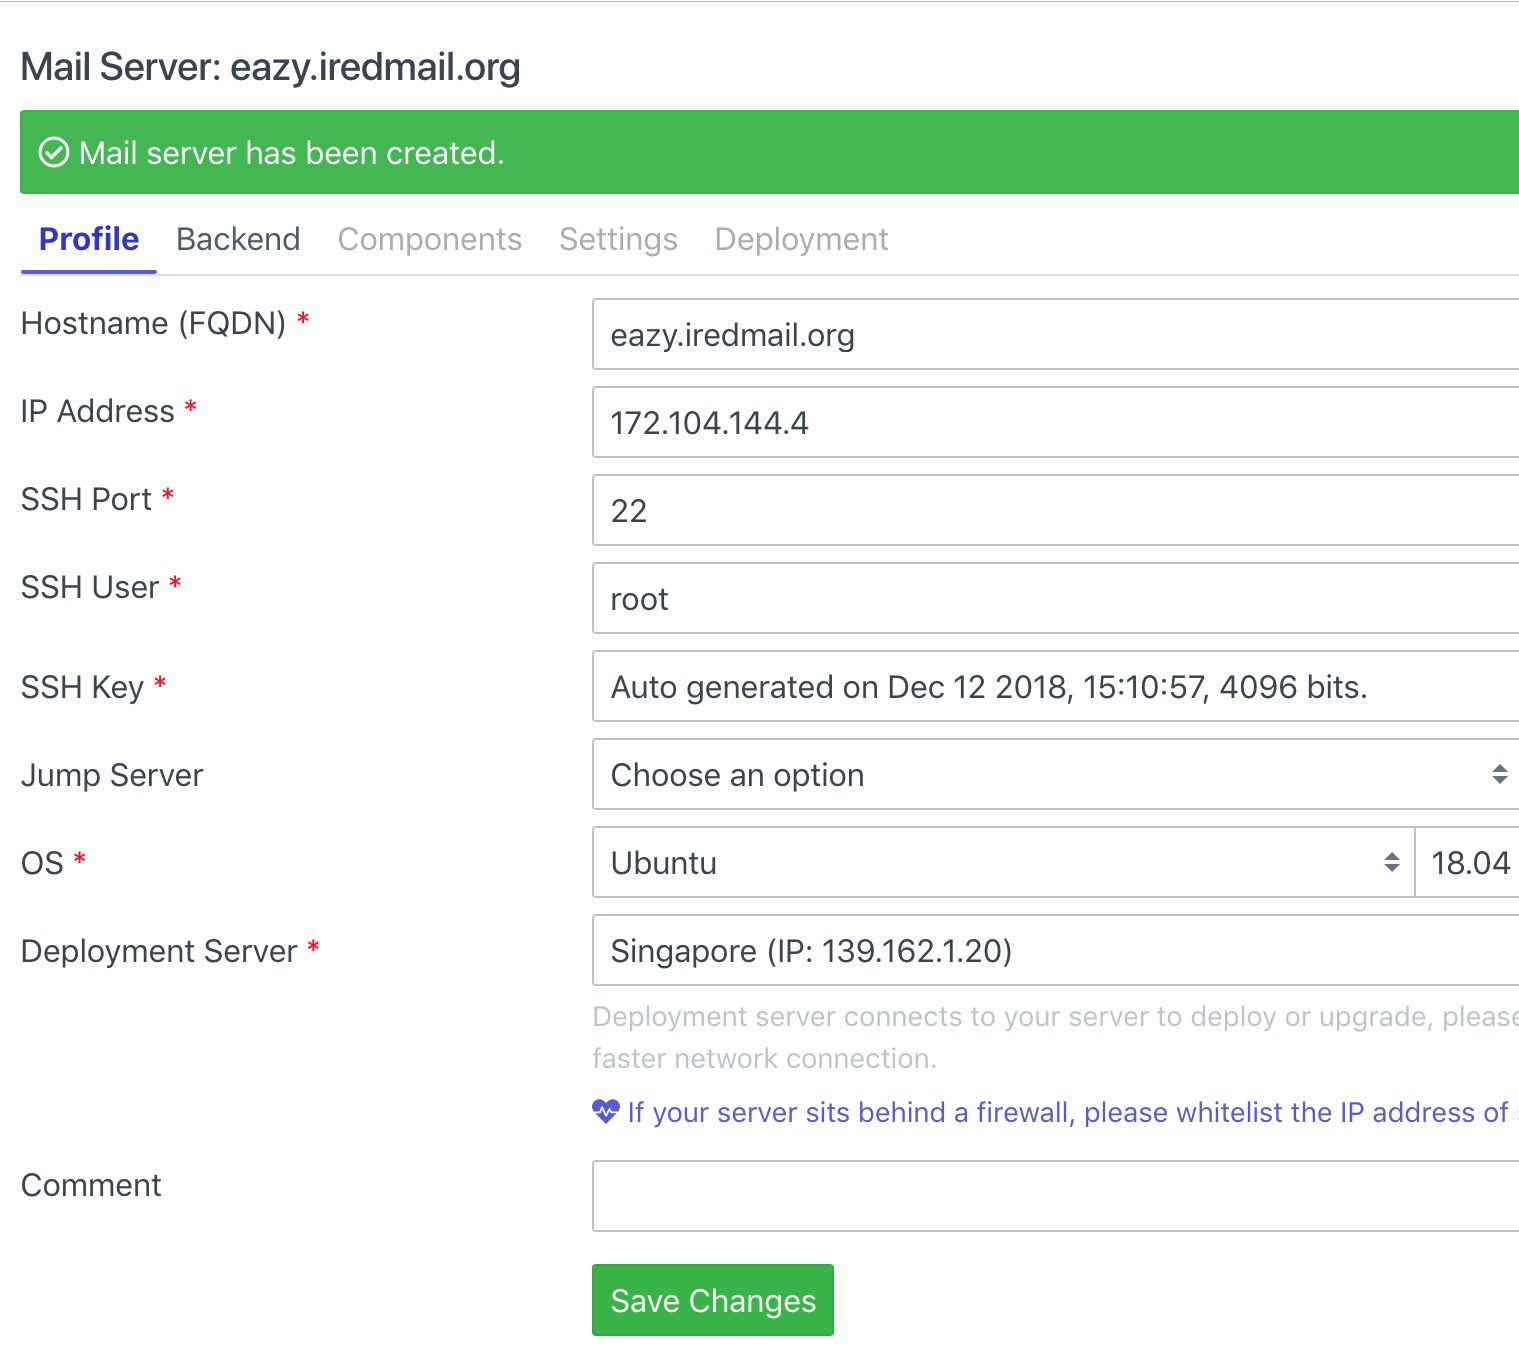Viewport: 1519px width, 1368px height.
Task: Open the OS Ubuntu dropdown
Action: [x=1003, y=863]
